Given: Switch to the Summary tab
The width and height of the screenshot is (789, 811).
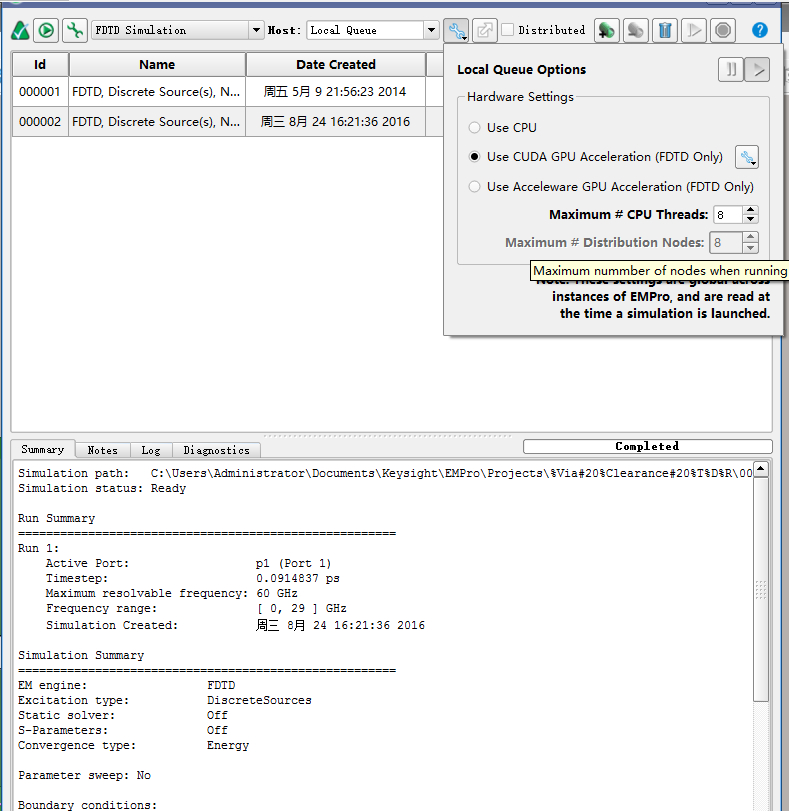Looking at the screenshot, I should 43,449.
